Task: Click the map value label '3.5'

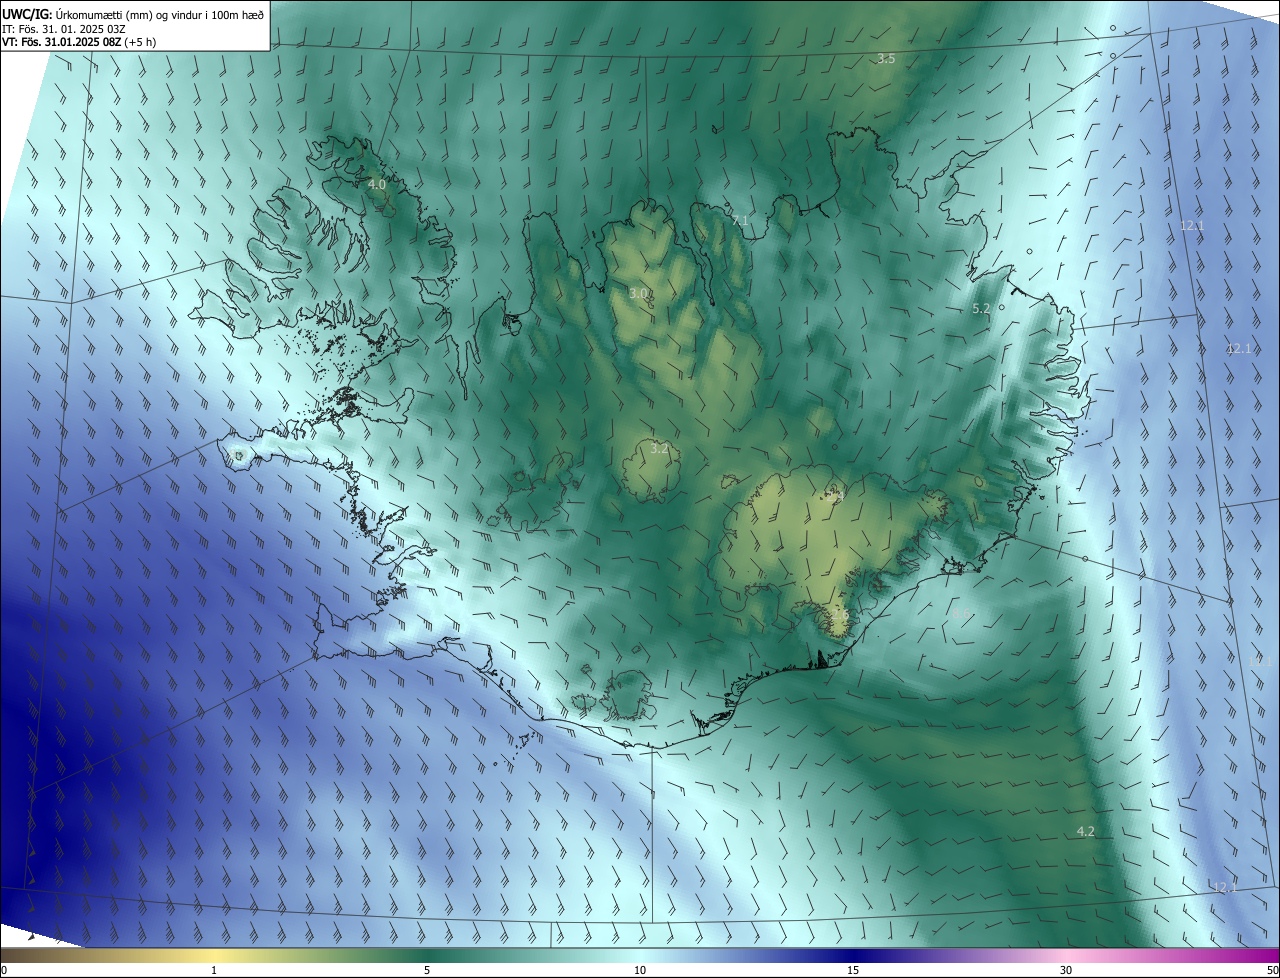Action: click(886, 59)
